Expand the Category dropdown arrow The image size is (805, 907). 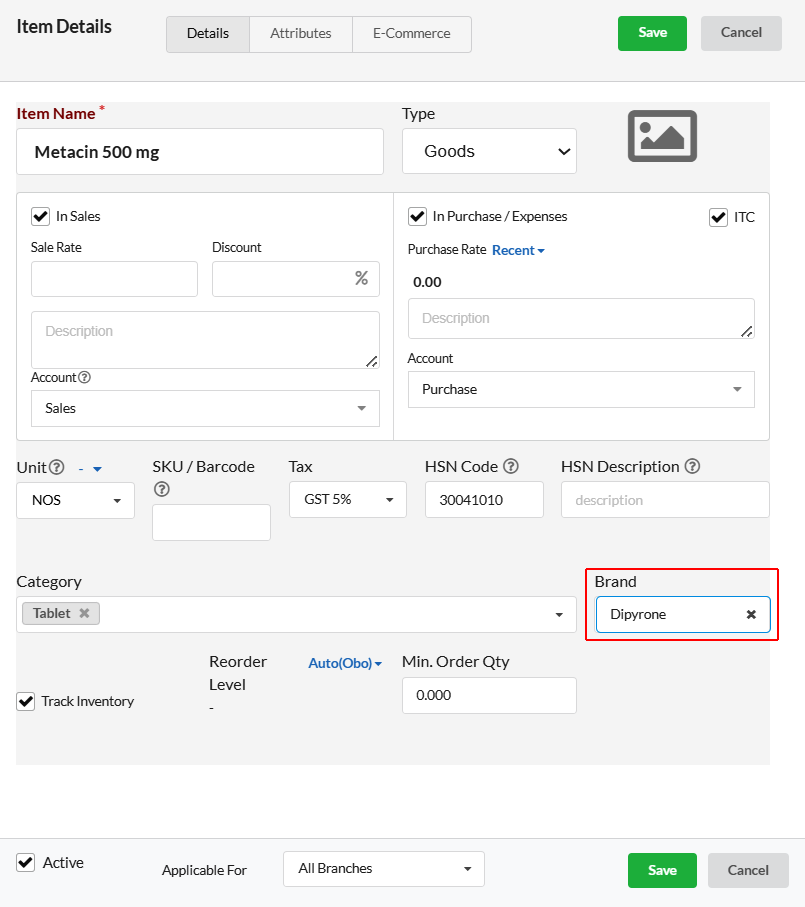[x=559, y=614]
